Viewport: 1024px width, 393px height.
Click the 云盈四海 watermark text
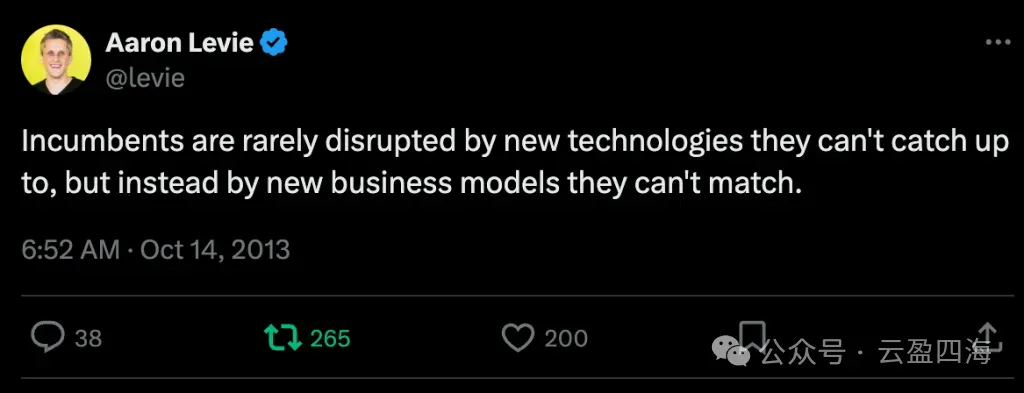click(934, 353)
